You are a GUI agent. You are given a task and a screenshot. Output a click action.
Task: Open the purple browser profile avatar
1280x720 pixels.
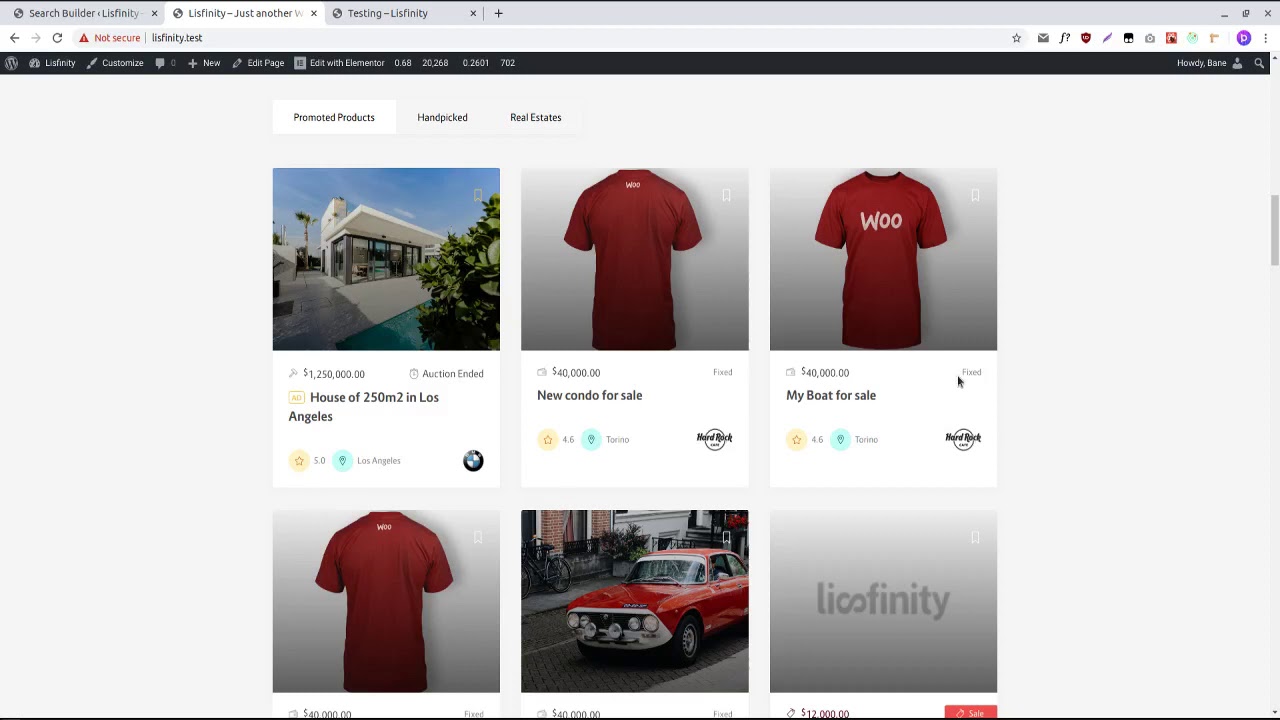(1243, 38)
